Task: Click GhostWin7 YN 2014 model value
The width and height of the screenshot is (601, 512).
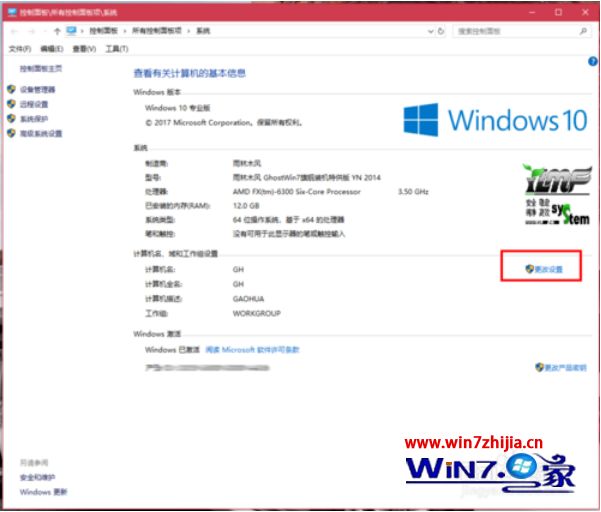Action: [307, 177]
